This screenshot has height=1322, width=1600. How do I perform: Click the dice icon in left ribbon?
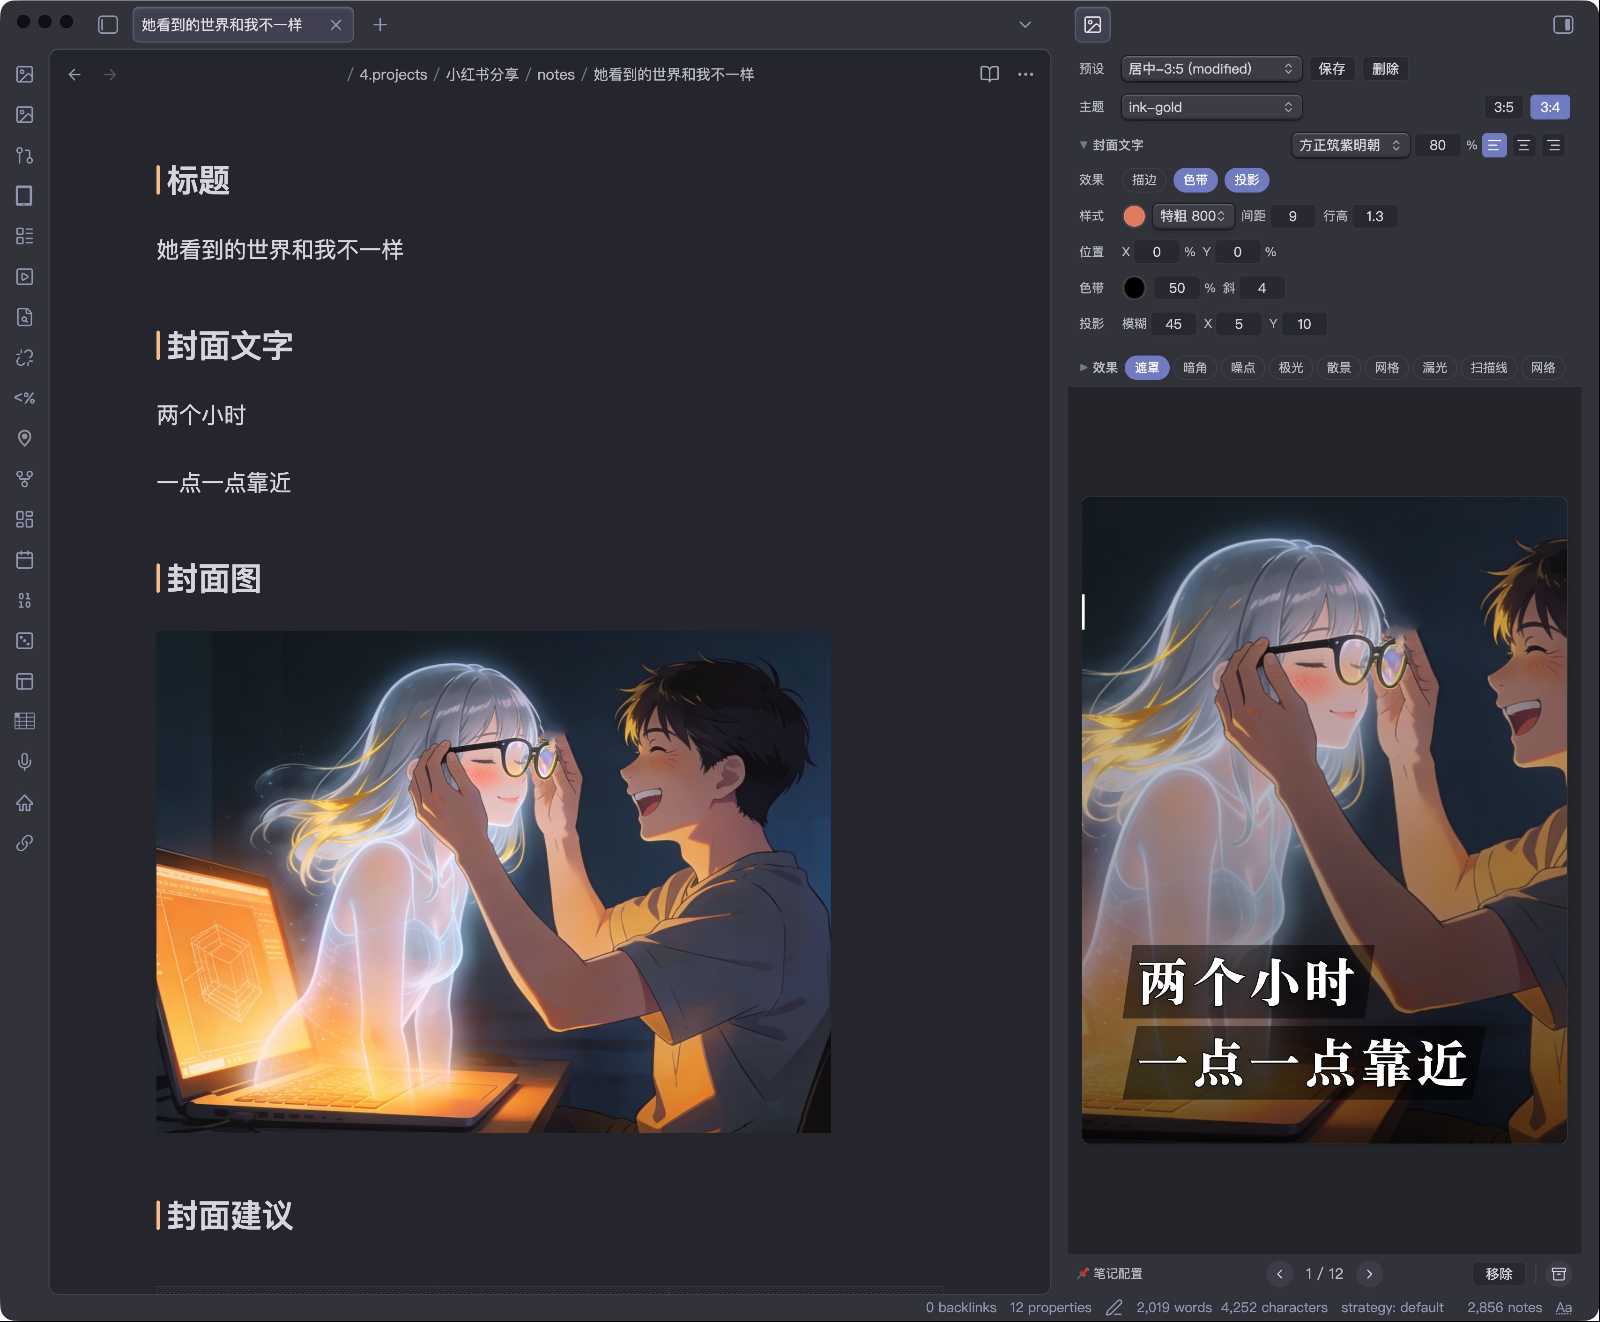[25, 640]
